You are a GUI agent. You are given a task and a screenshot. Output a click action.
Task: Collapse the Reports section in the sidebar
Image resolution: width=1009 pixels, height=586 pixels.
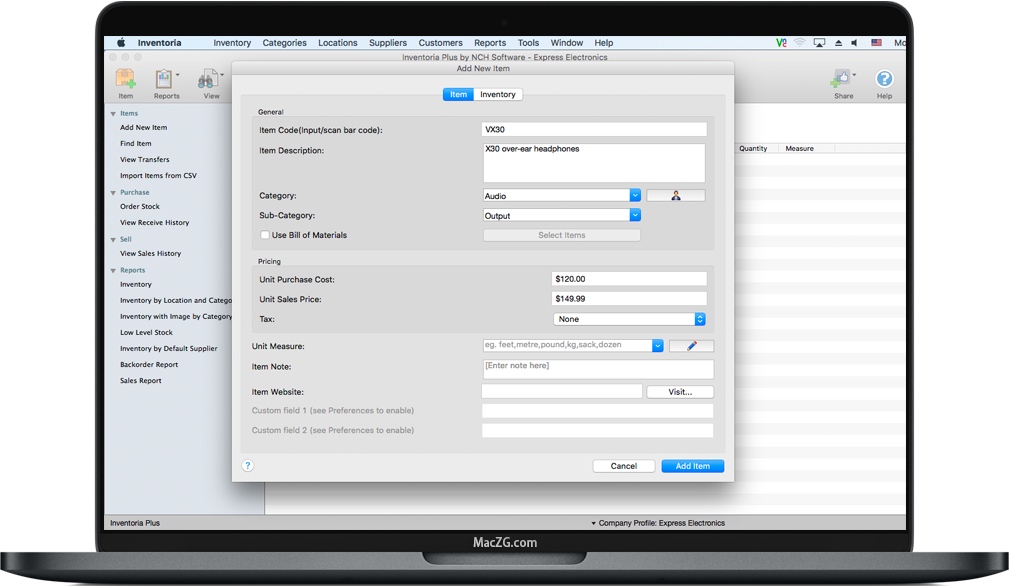tap(113, 269)
